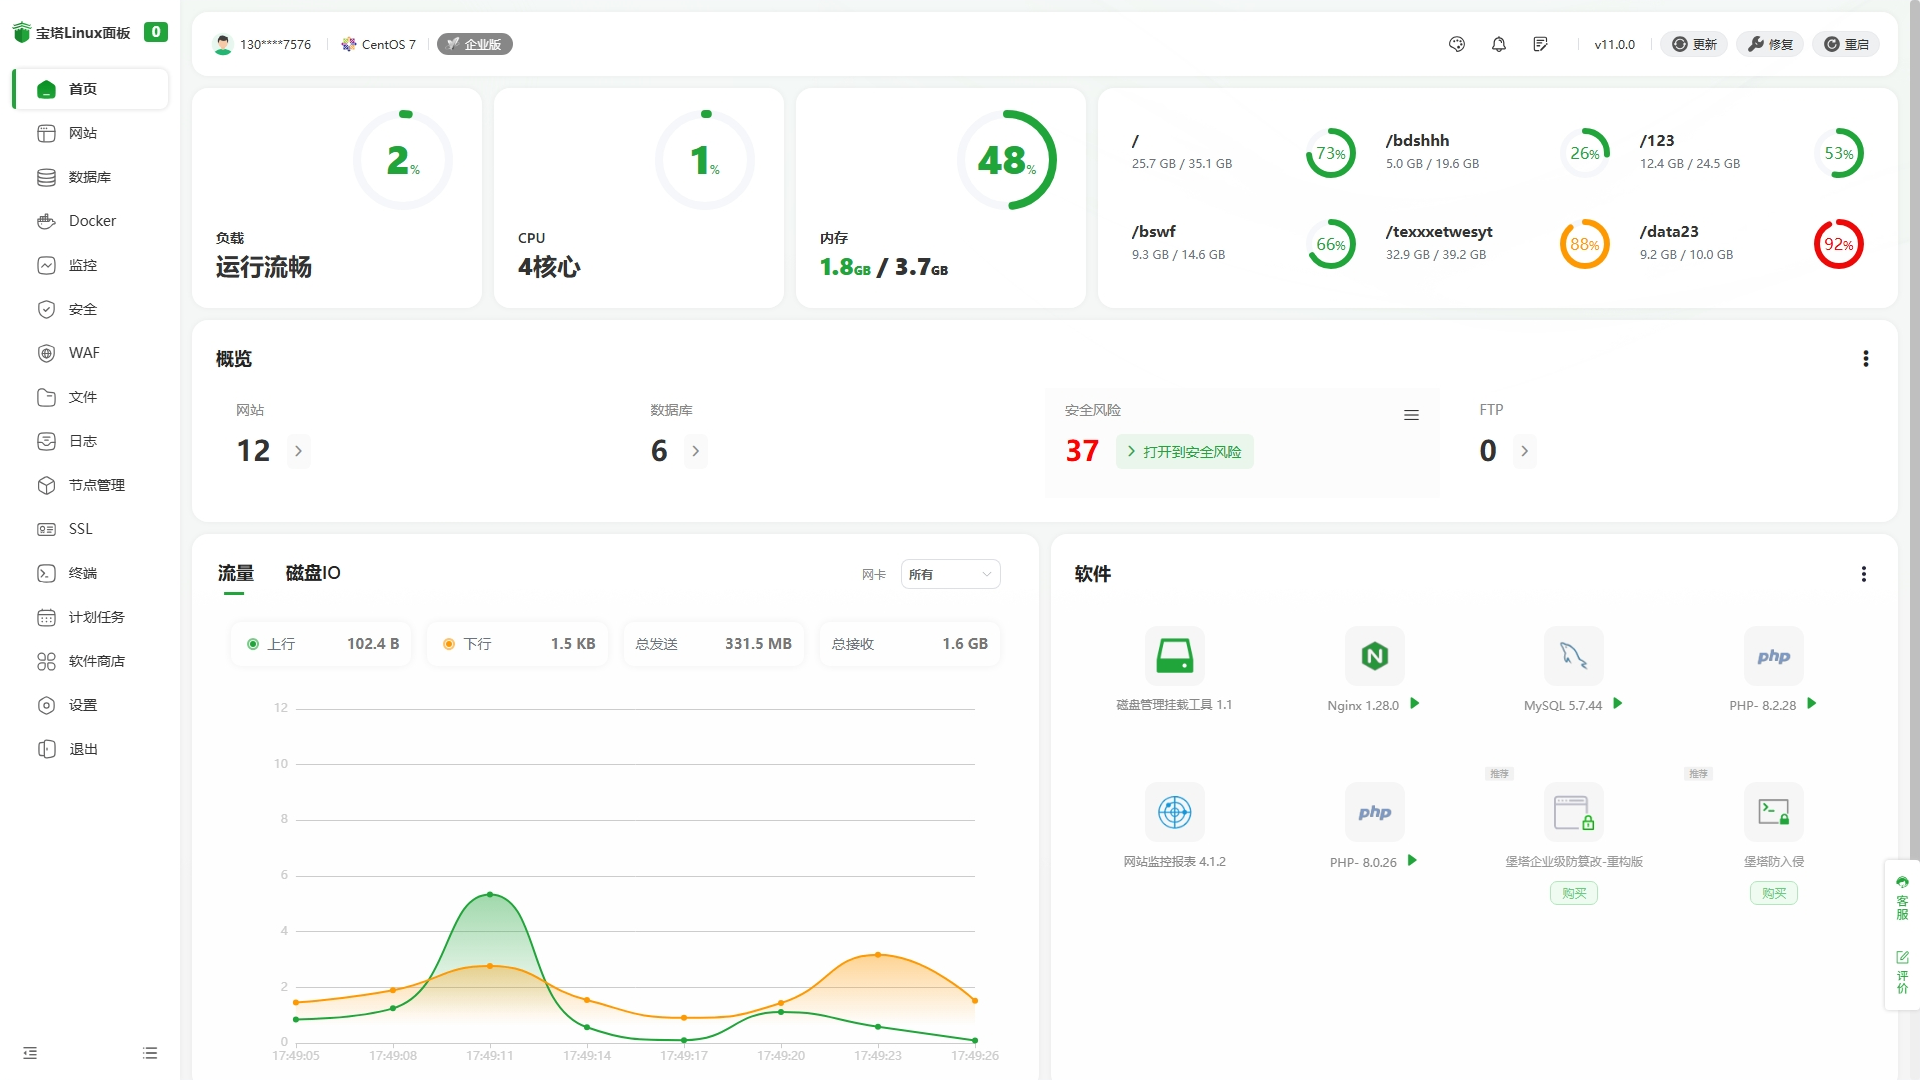Open the network card dropdown

[x=950, y=574]
